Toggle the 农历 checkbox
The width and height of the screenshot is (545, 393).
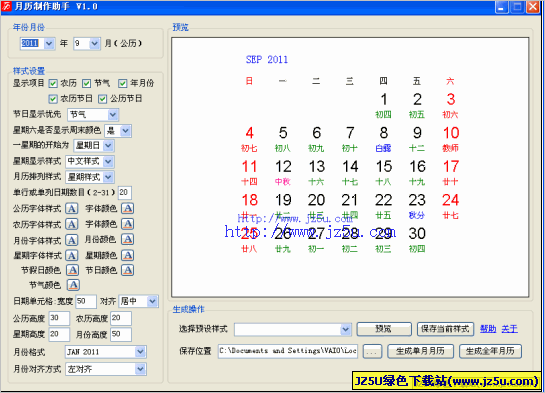[x=53, y=83]
